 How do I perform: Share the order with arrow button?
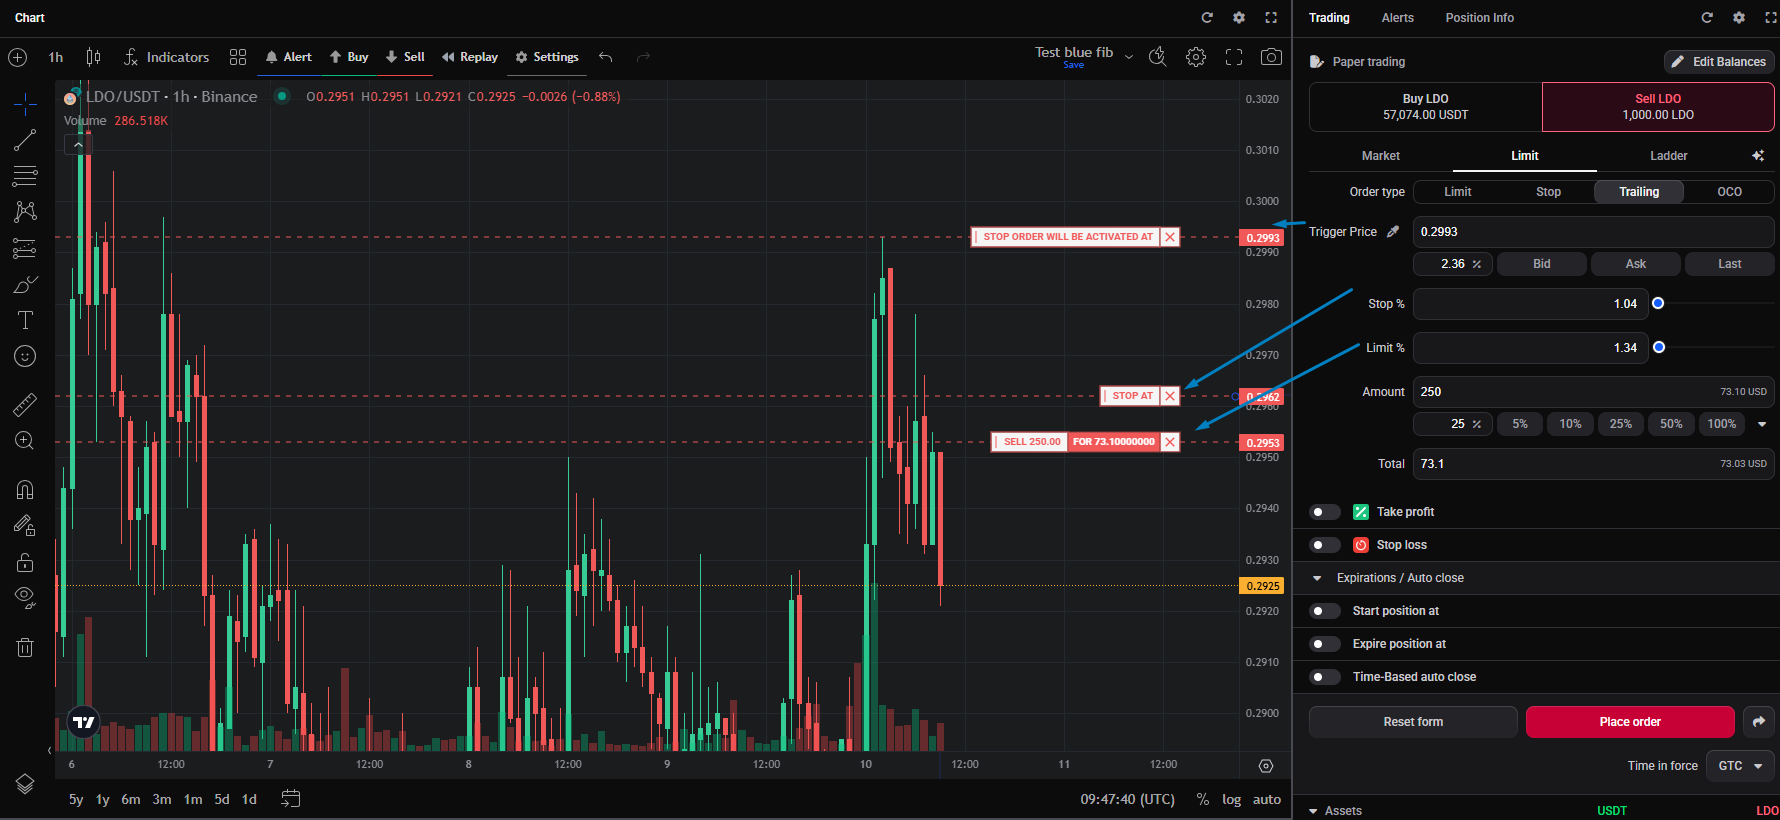point(1759,722)
